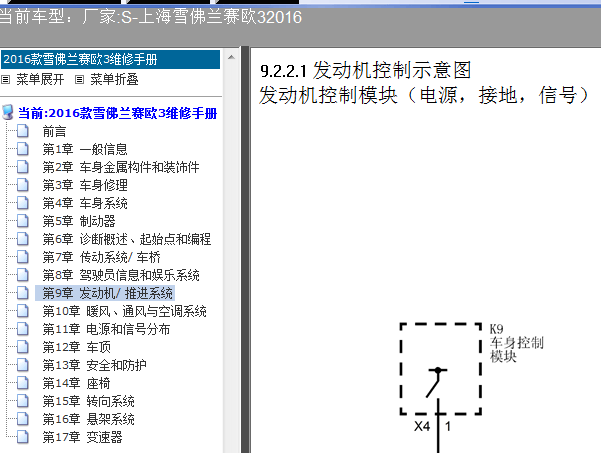Click the computer icon beside 当前:2016款雪佛兰赛欧3维修手册

coord(8,112)
